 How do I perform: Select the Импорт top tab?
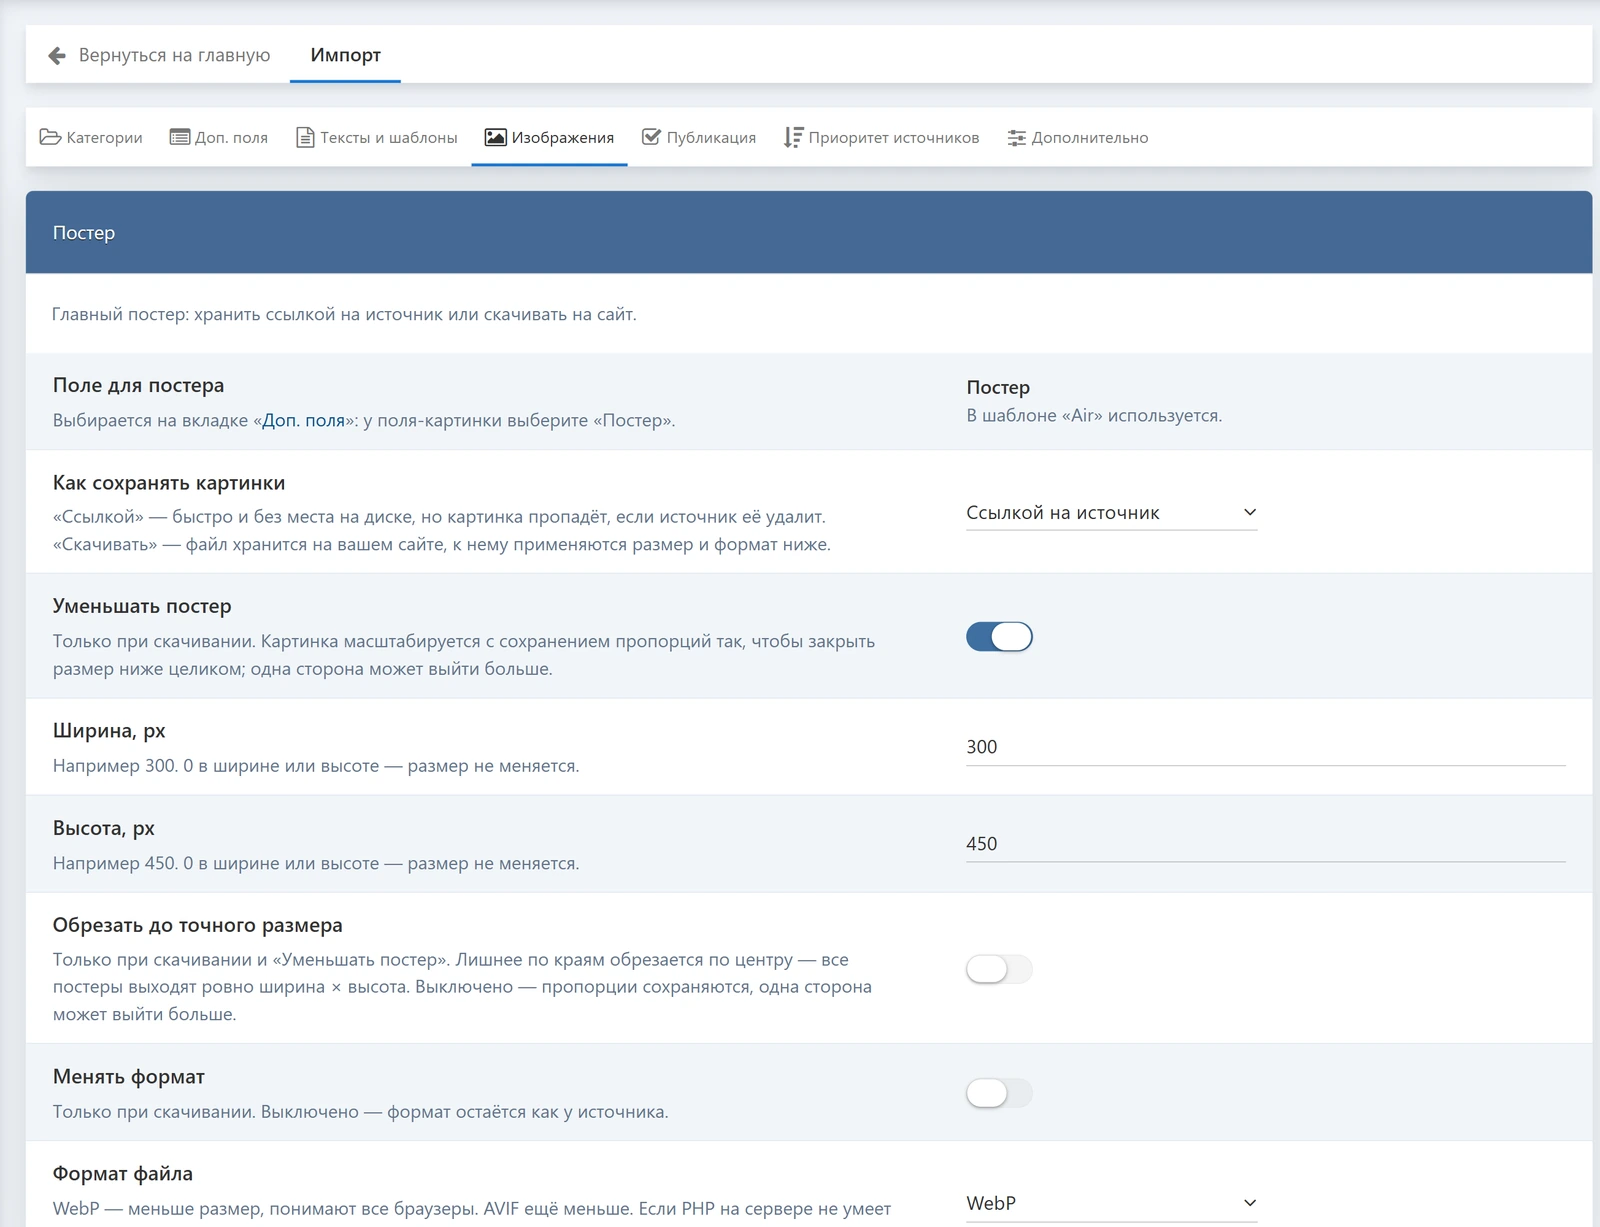coord(345,55)
